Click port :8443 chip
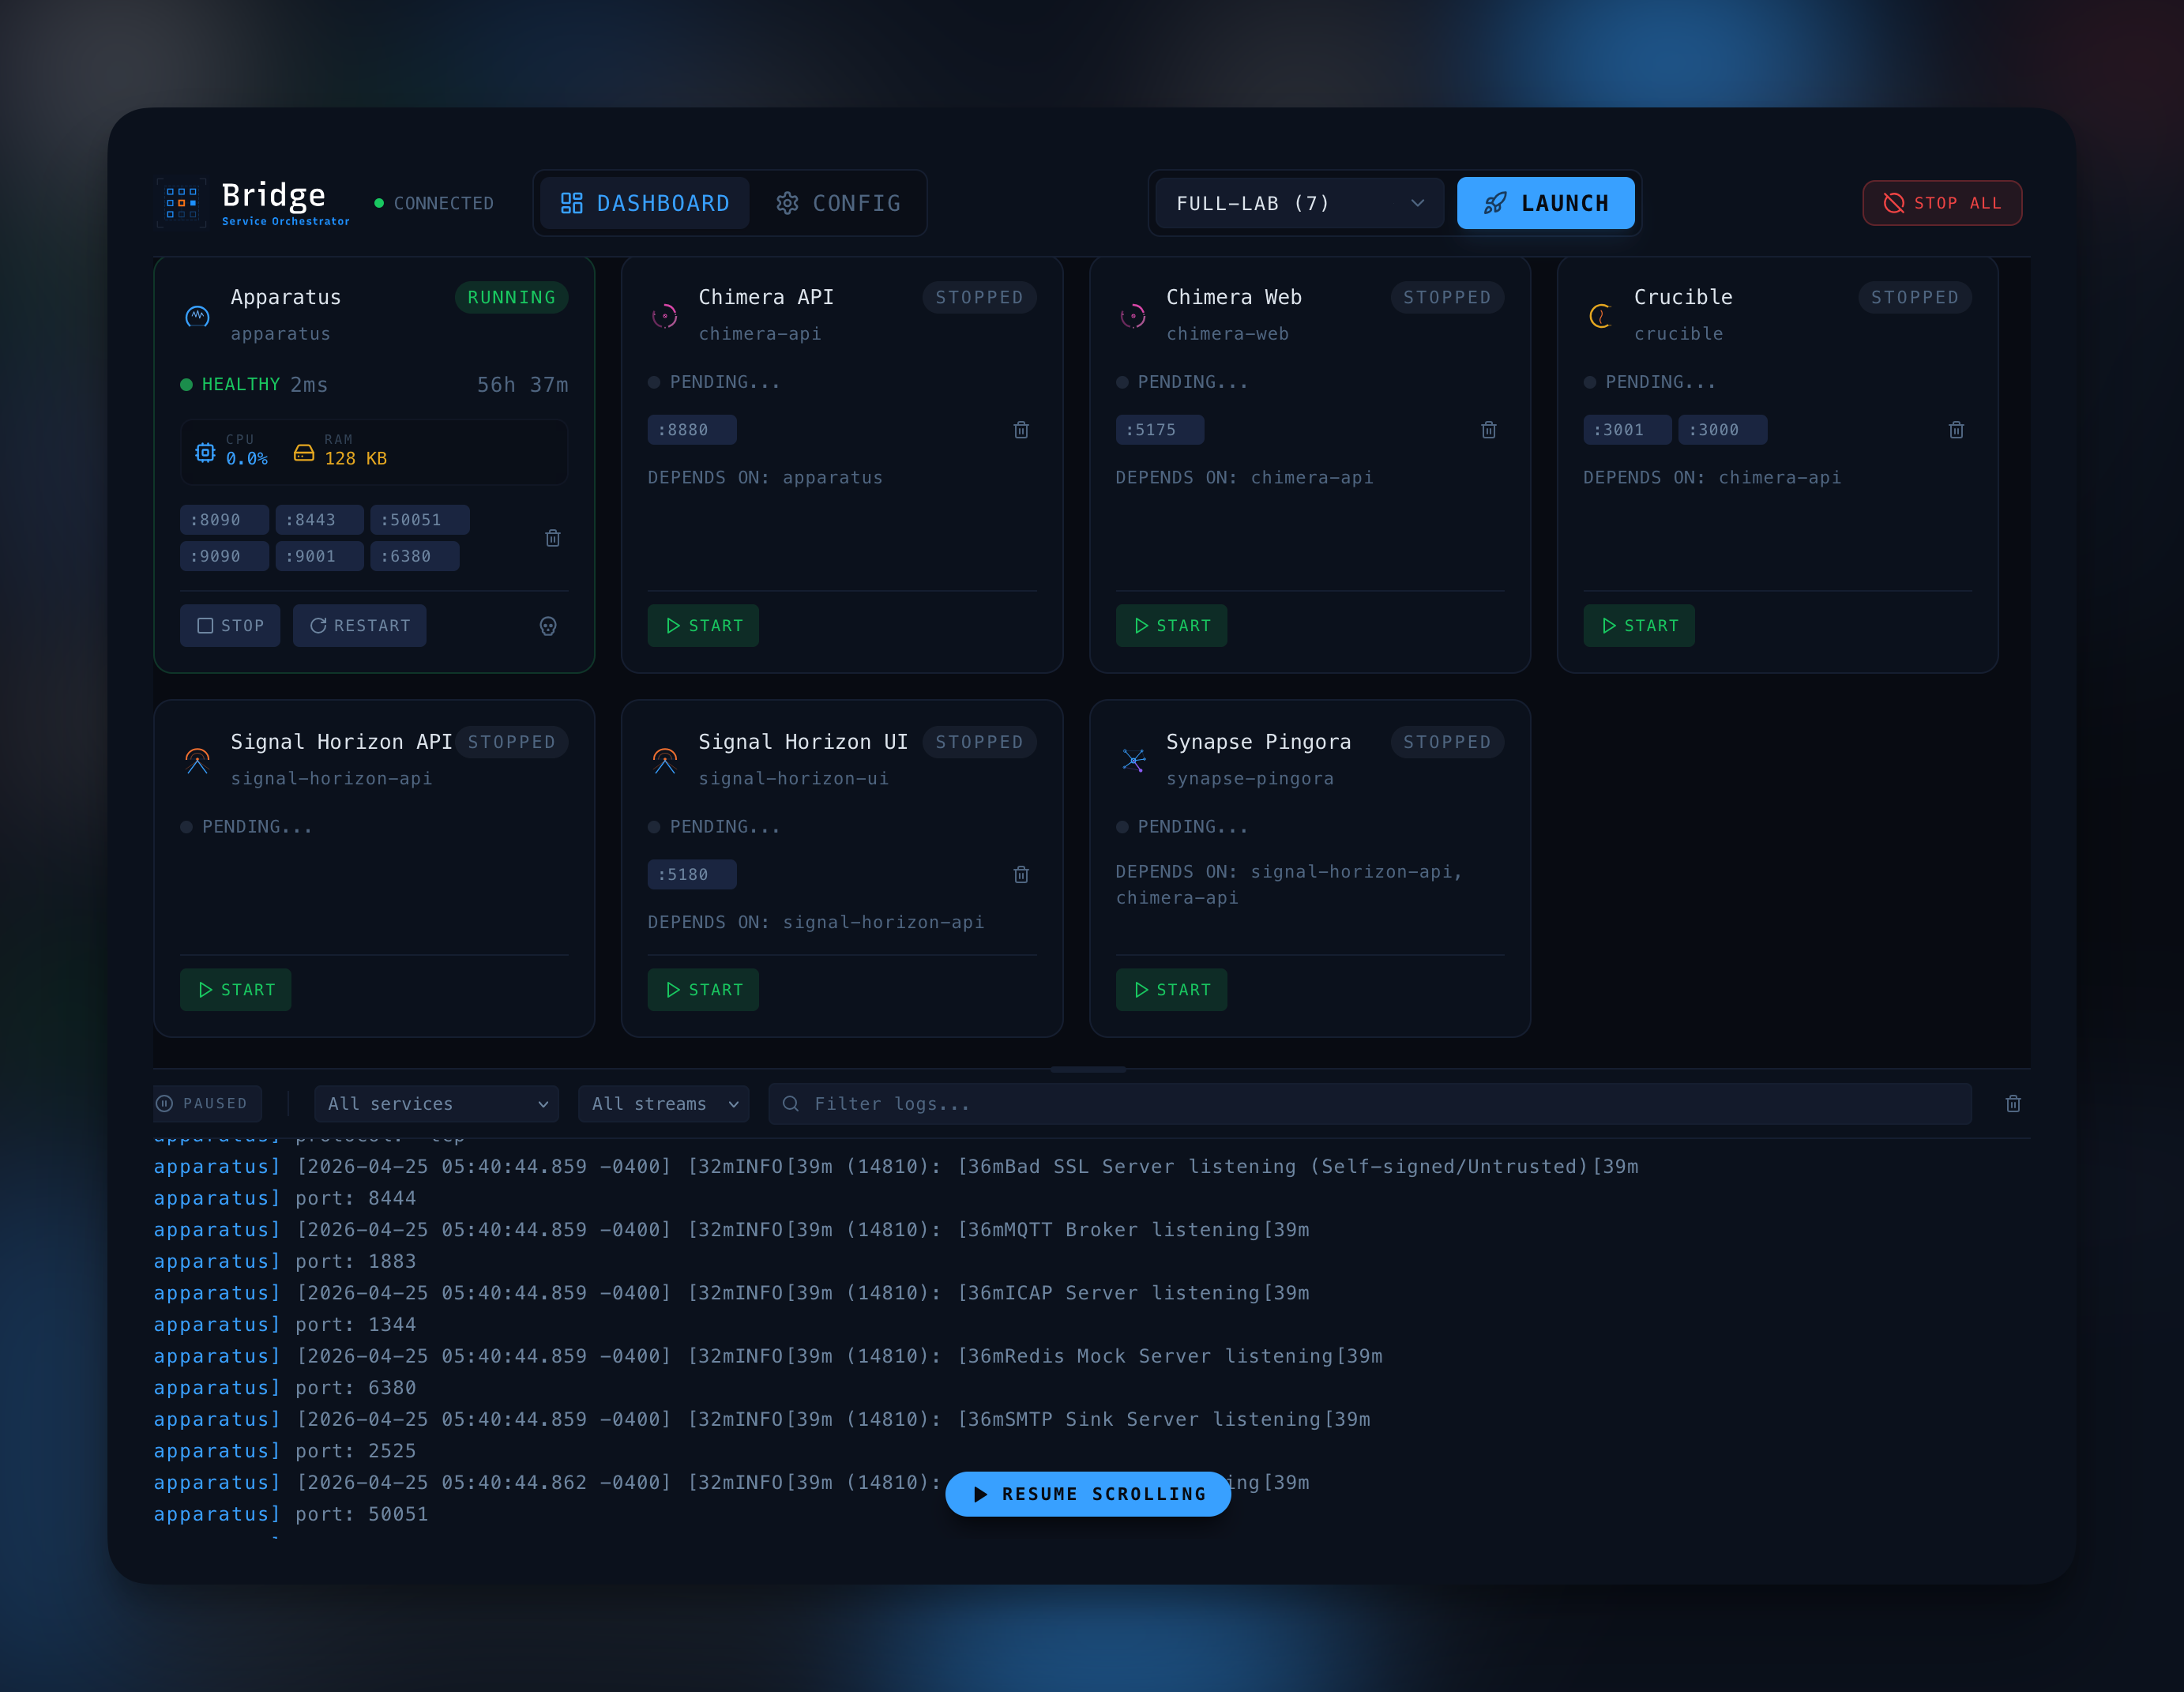 tap(319, 520)
